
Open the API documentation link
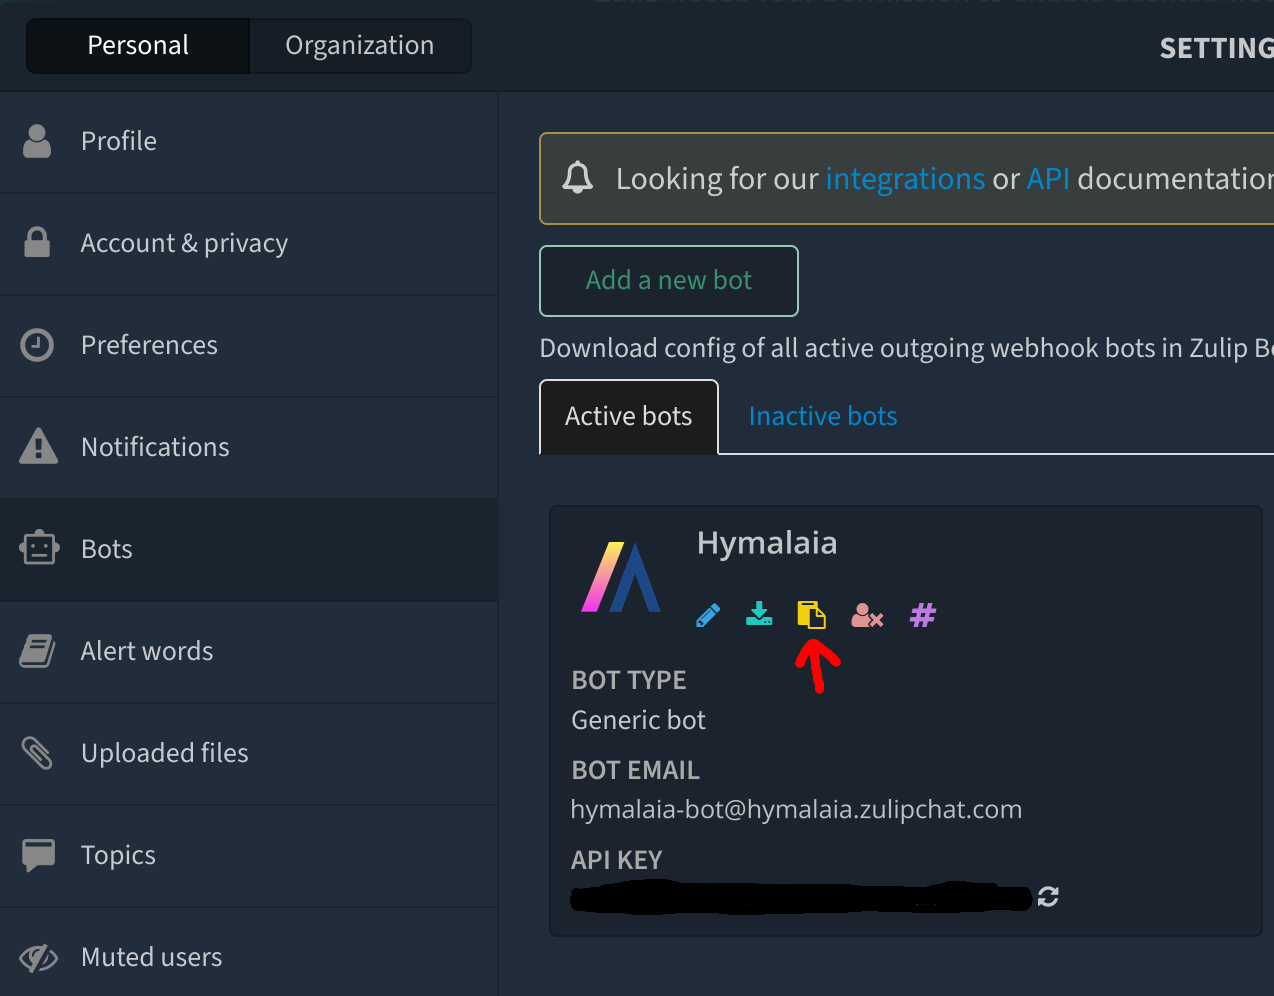pyautogui.click(x=1048, y=179)
